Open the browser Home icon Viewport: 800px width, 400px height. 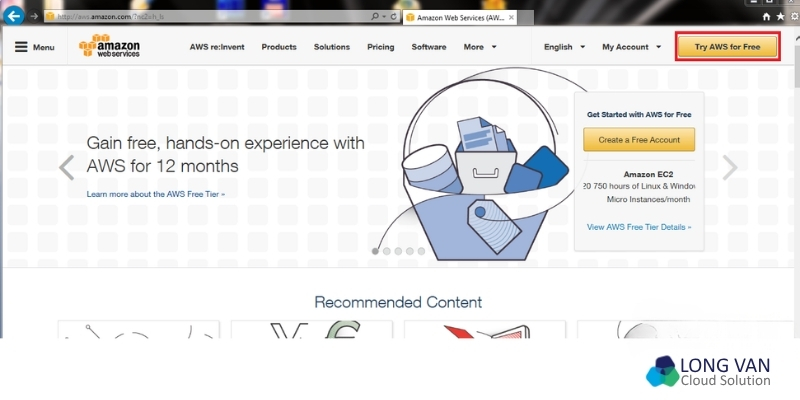766,17
